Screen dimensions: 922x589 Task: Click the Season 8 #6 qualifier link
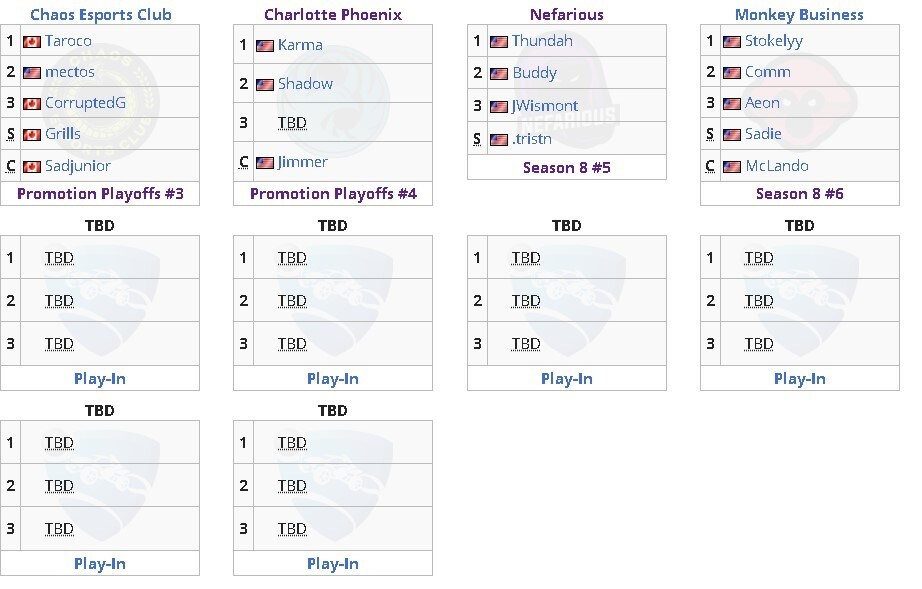coord(800,193)
